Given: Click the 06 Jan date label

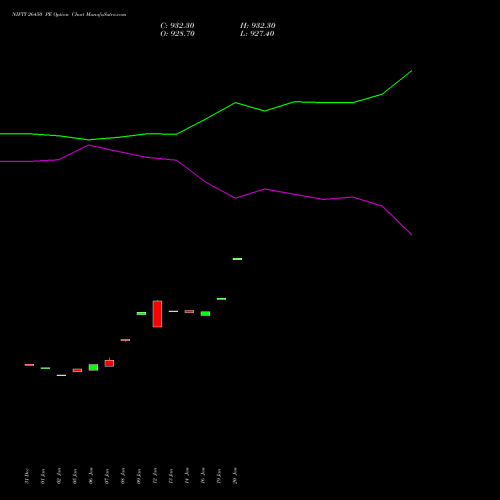Looking at the screenshot, I should [x=91, y=476].
